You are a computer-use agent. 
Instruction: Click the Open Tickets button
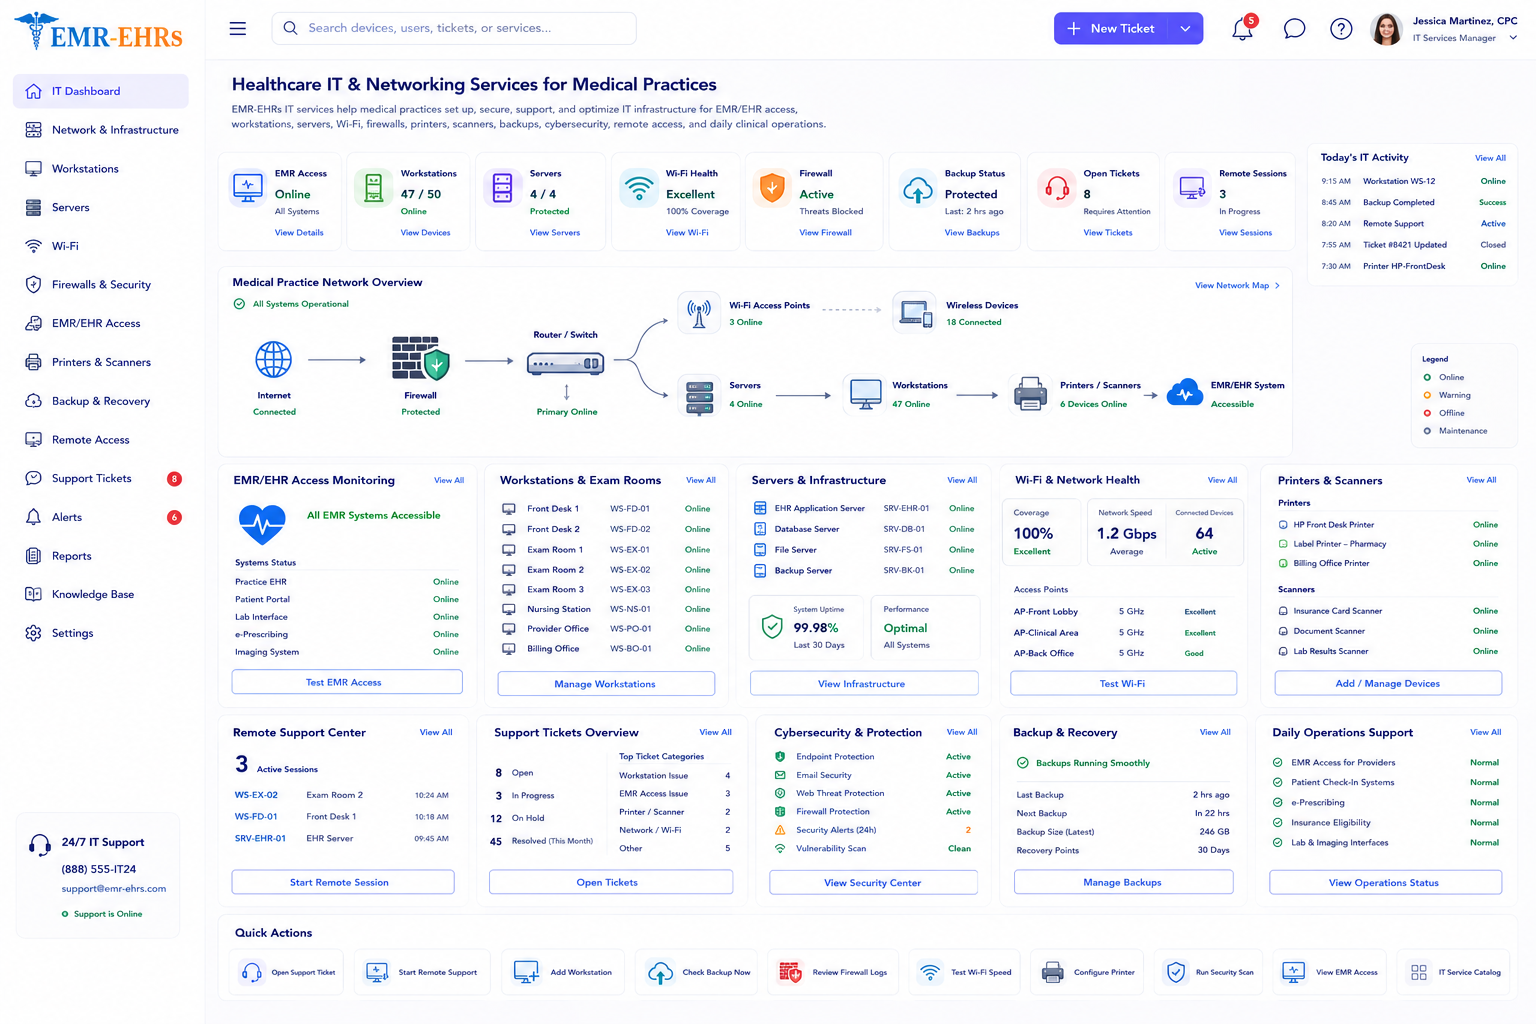coord(611,882)
